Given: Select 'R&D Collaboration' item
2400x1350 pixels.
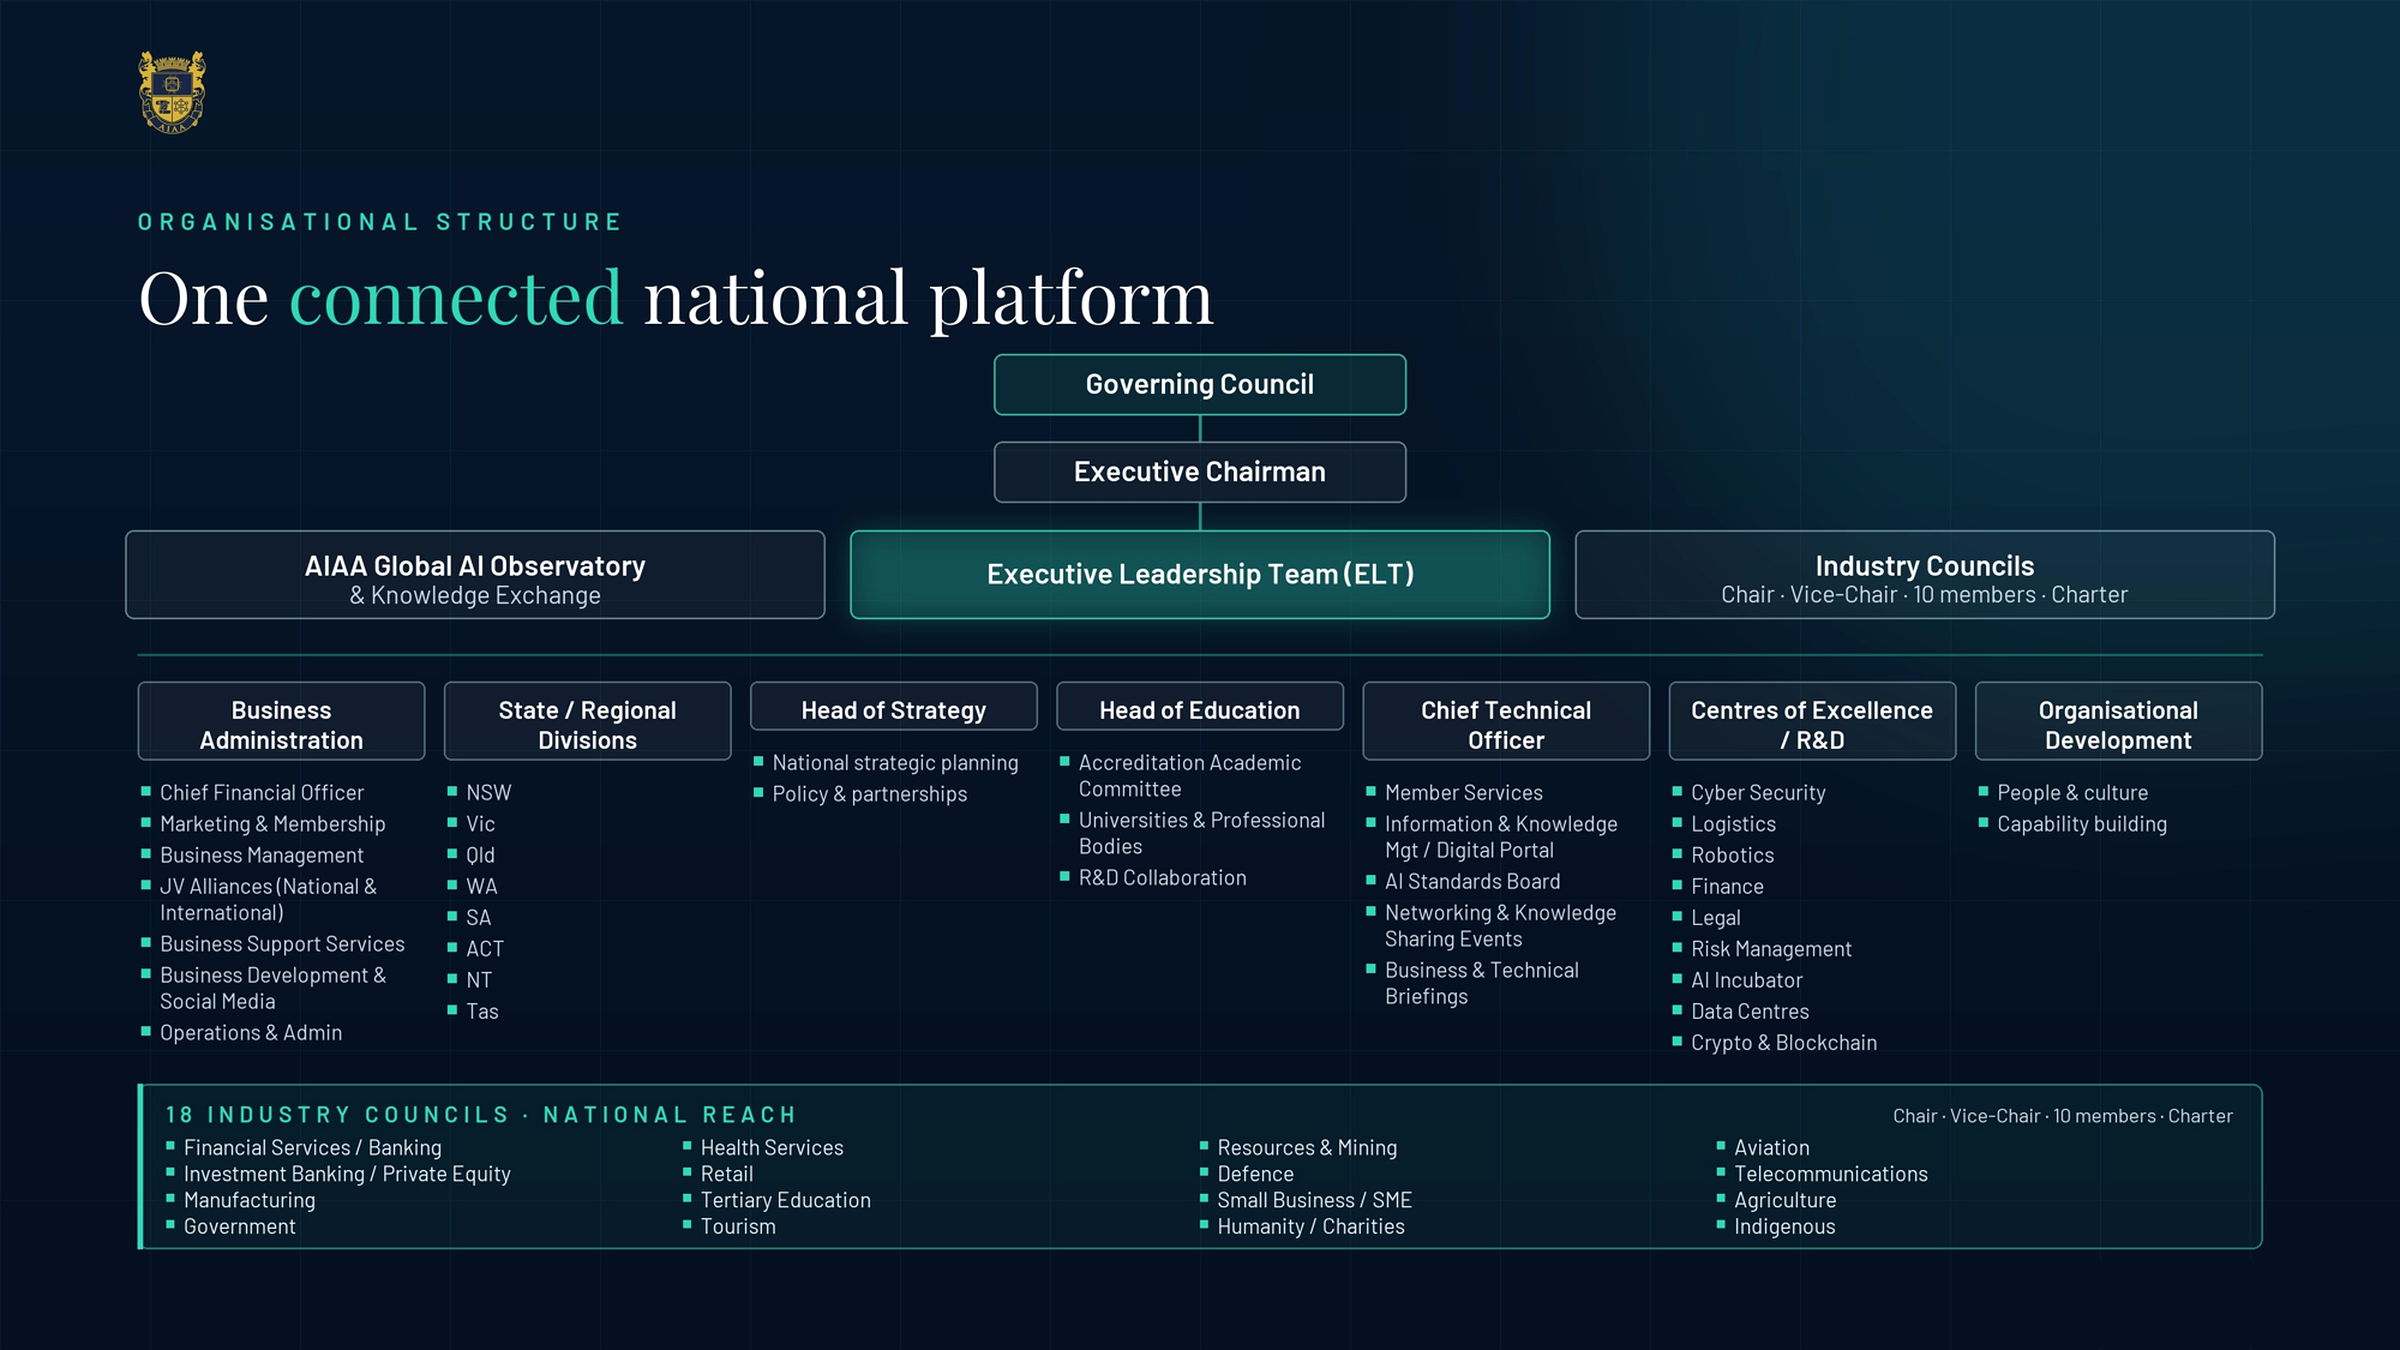Looking at the screenshot, I should pyautogui.click(x=1163, y=878).
